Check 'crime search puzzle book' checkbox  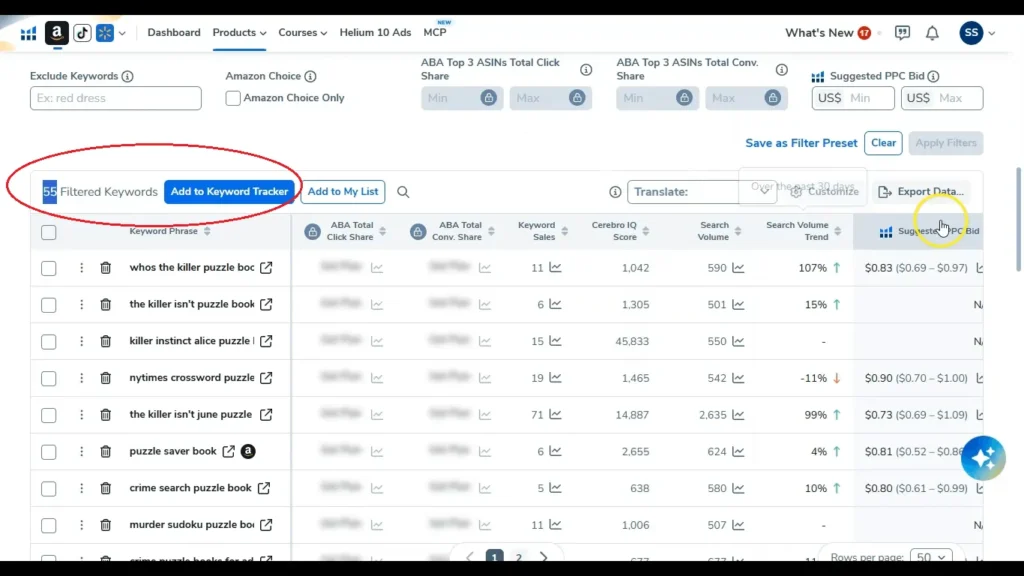[x=48, y=488]
